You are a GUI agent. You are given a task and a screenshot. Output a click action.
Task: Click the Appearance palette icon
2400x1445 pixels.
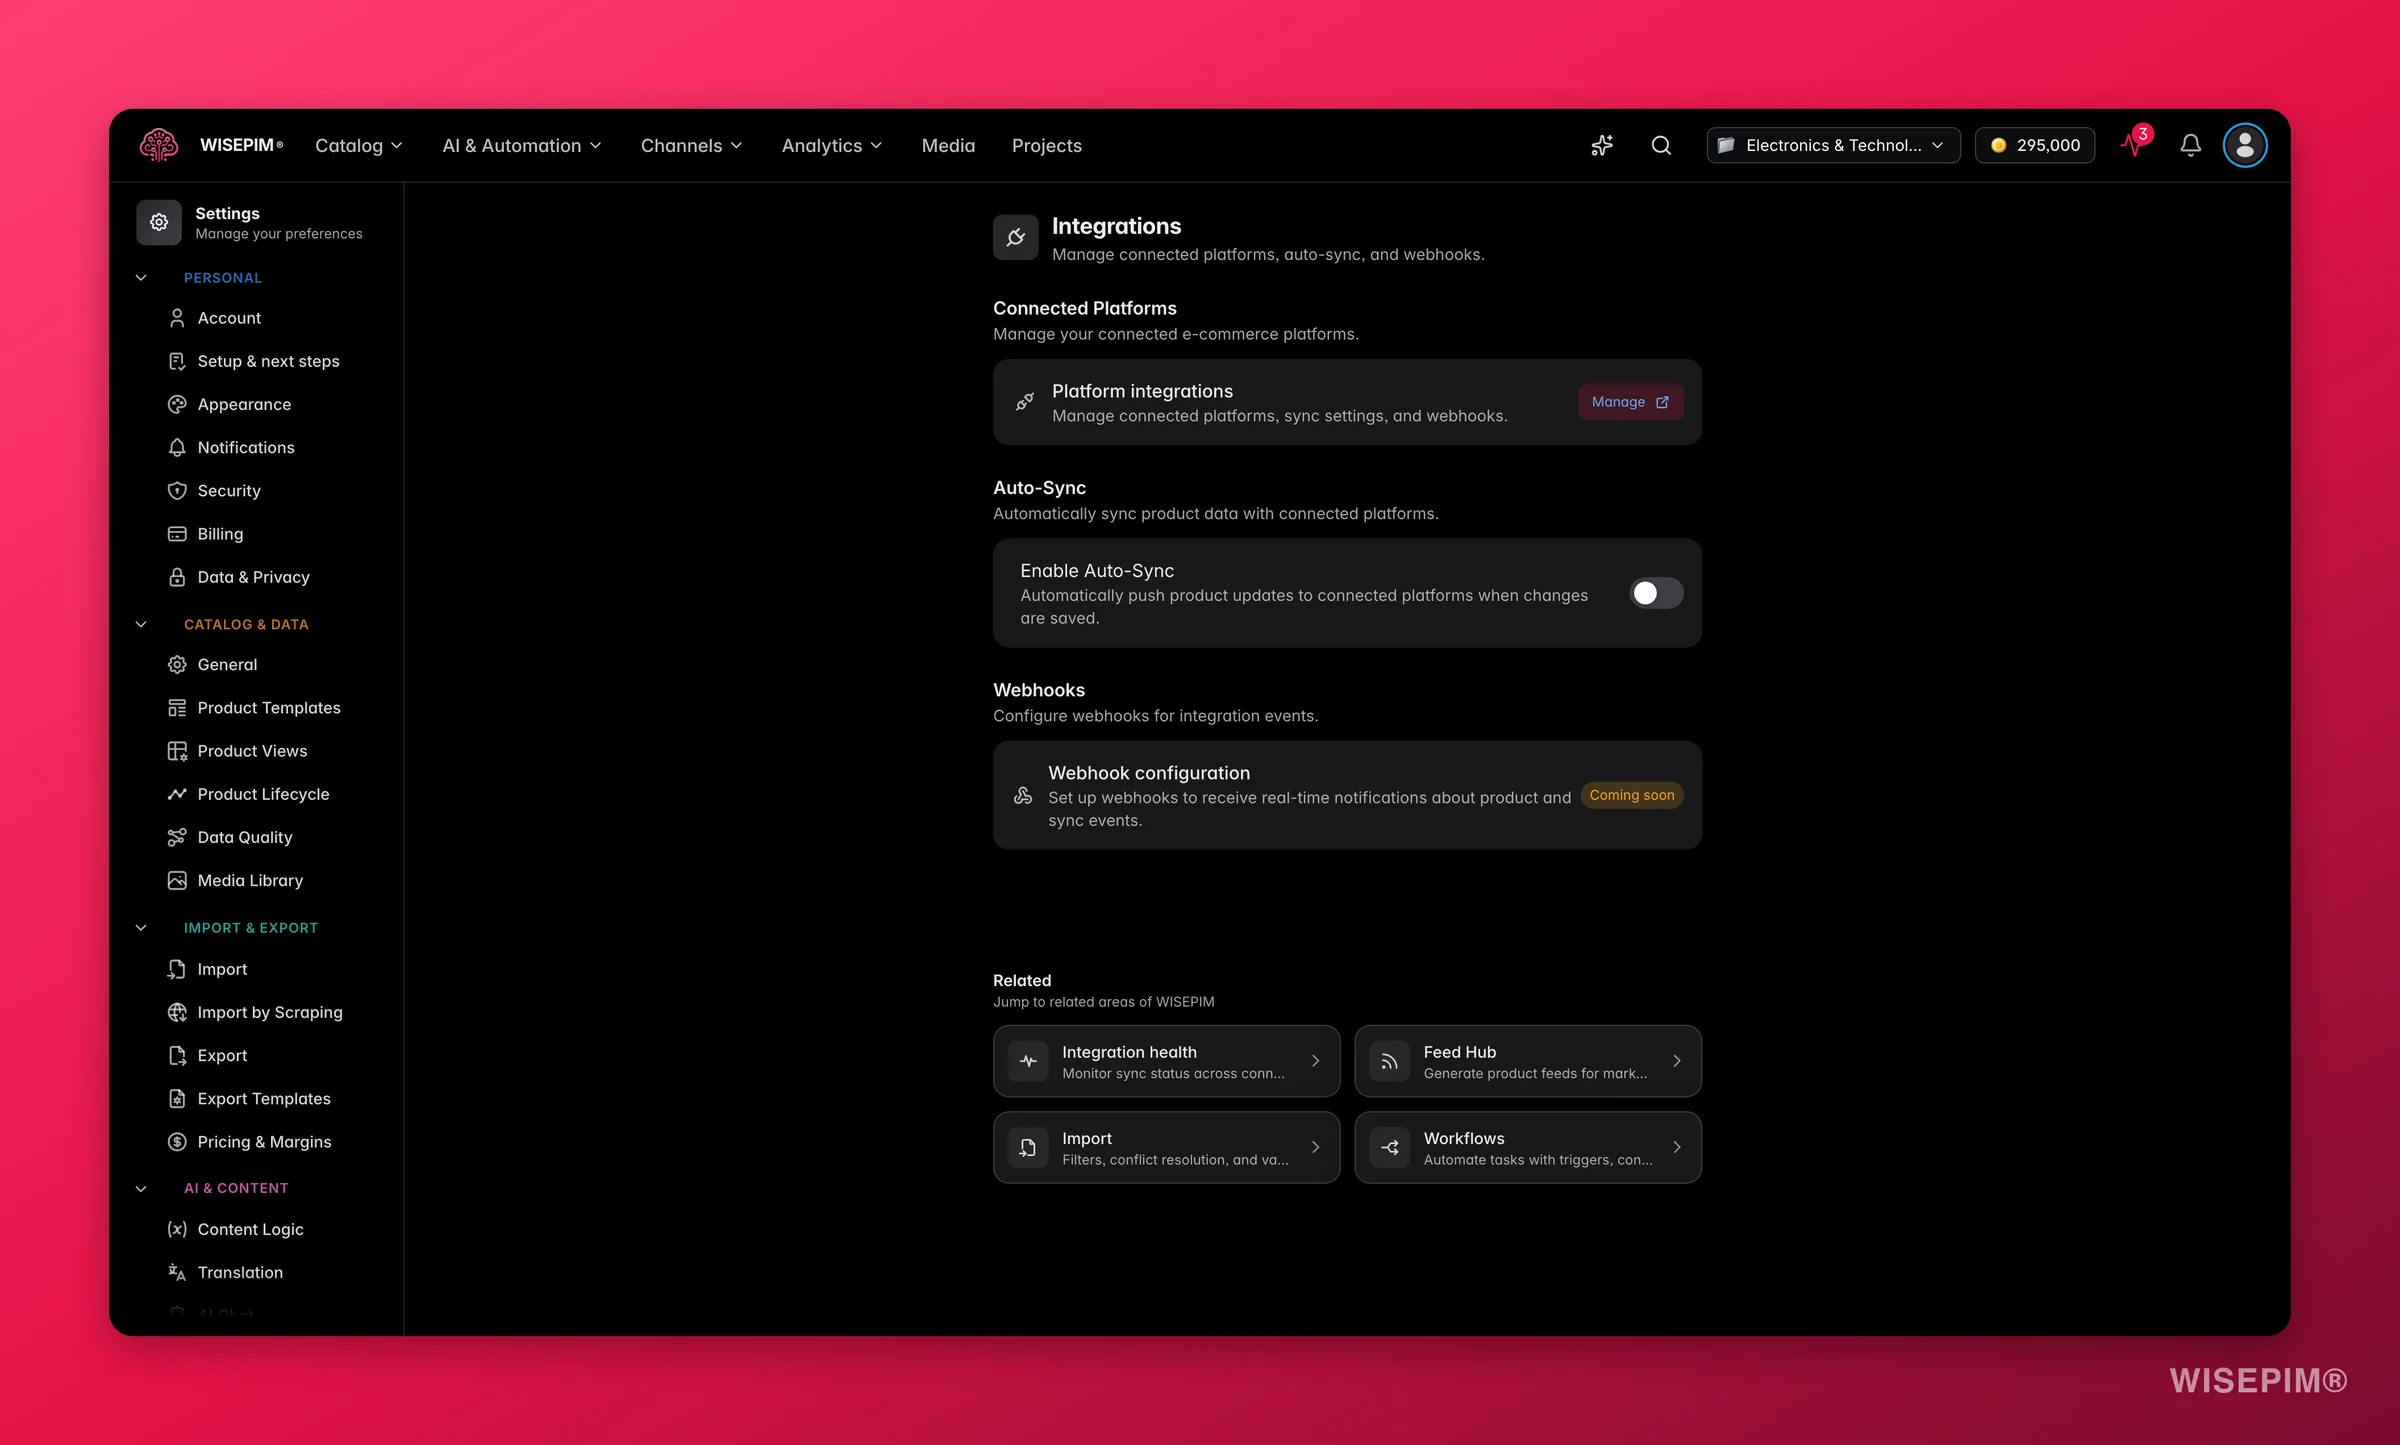click(177, 404)
